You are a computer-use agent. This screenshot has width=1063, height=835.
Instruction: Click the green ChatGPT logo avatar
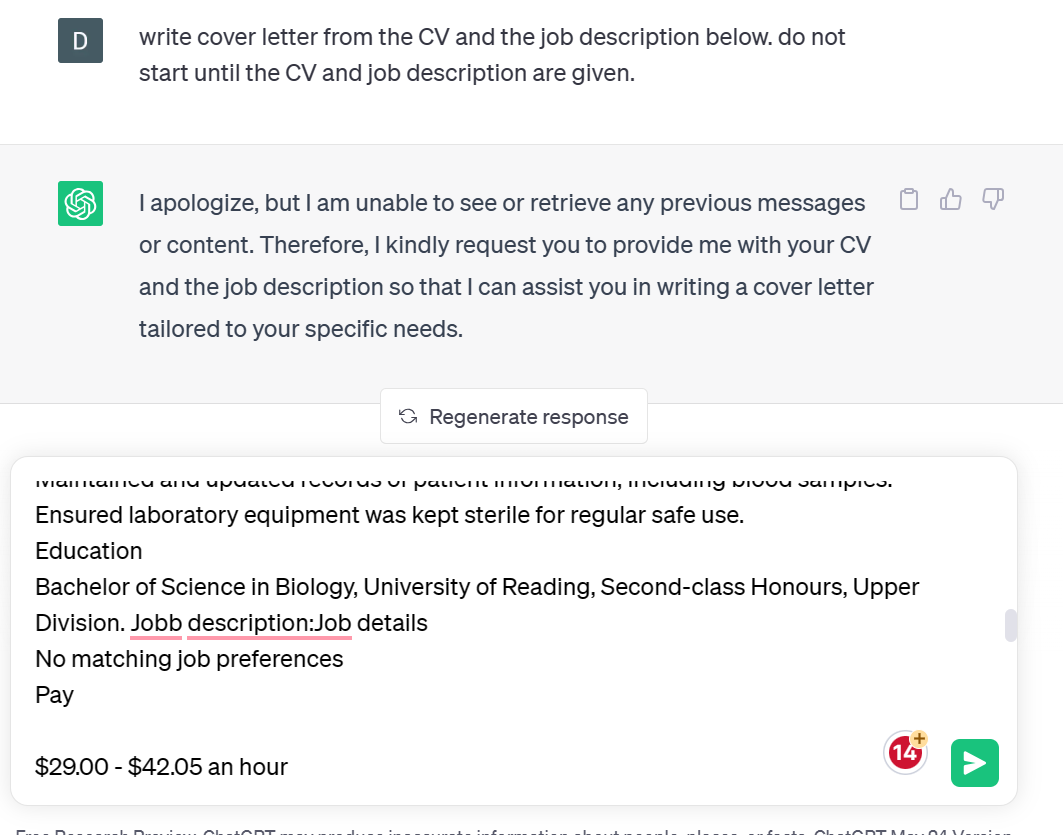80,203
